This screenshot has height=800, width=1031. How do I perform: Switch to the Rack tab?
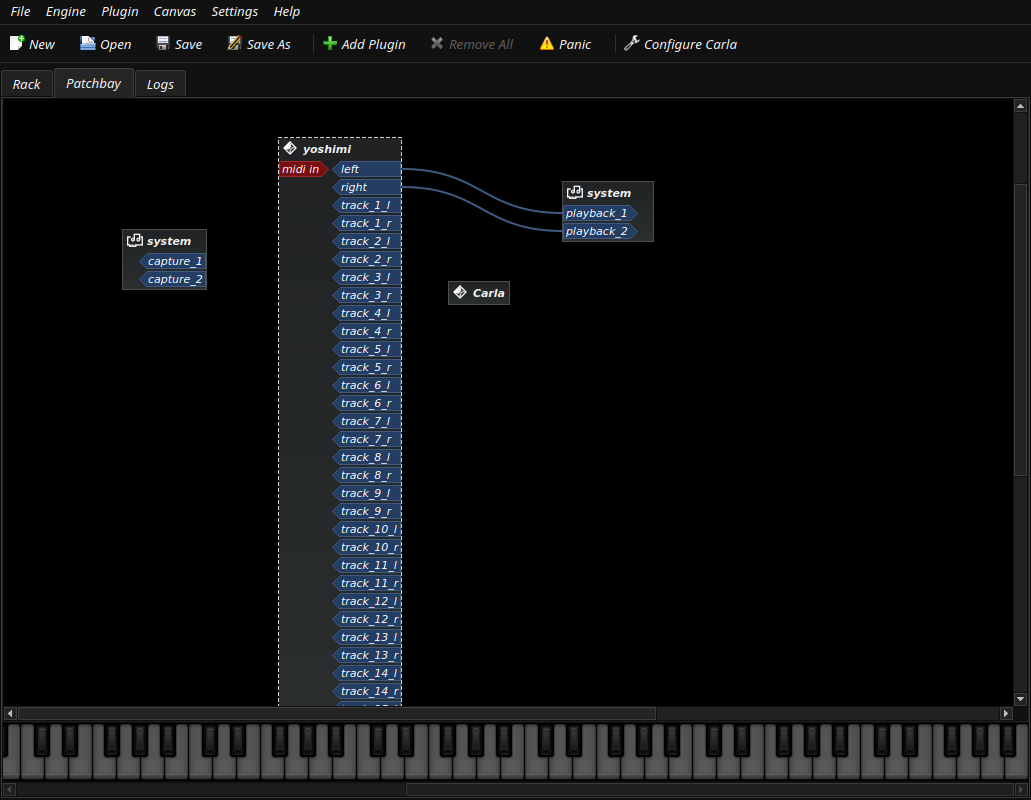pos(27,84)
